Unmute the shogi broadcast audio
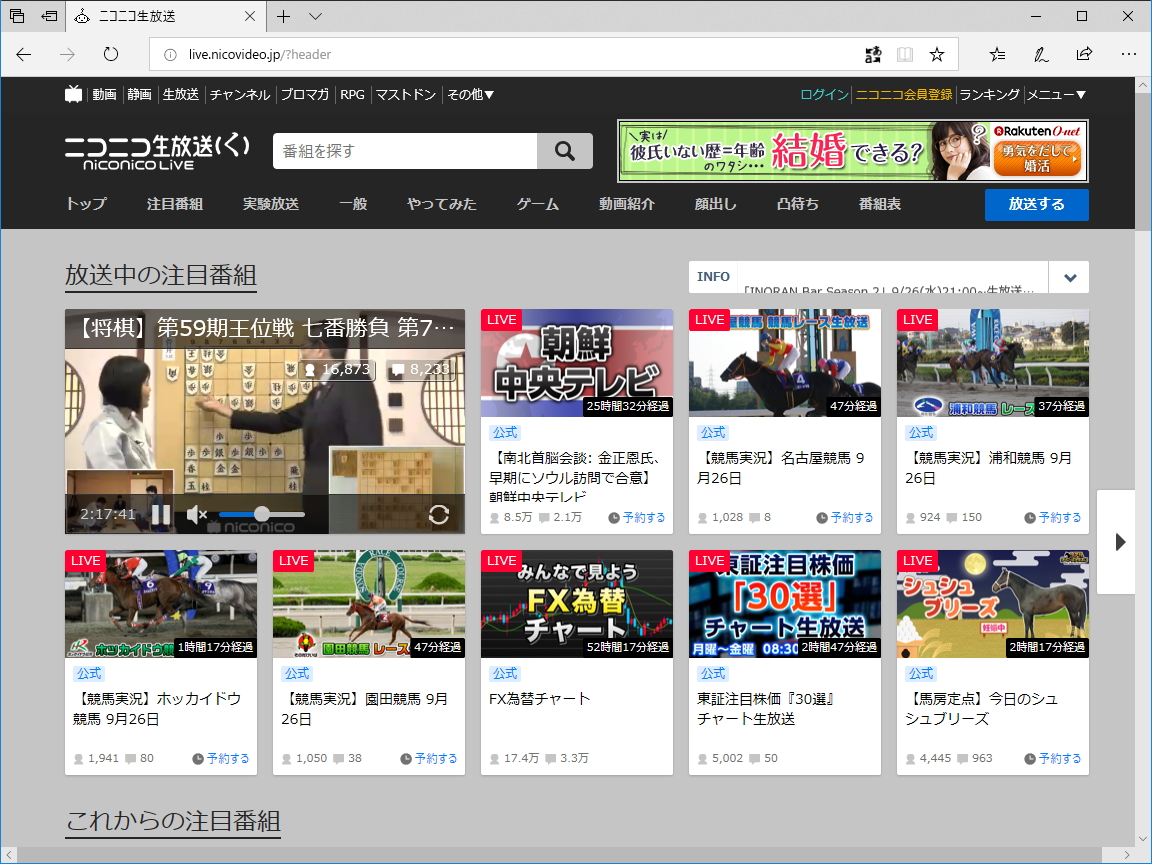1152x864 pixels. [196, 515]
